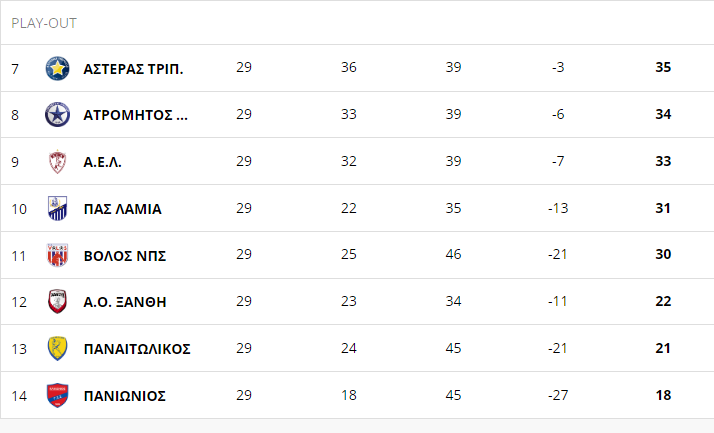Viewport: 714px width, 433px height.
Task: Open the Α.Ε.Λ. club crest
Action: coord(57,162)
